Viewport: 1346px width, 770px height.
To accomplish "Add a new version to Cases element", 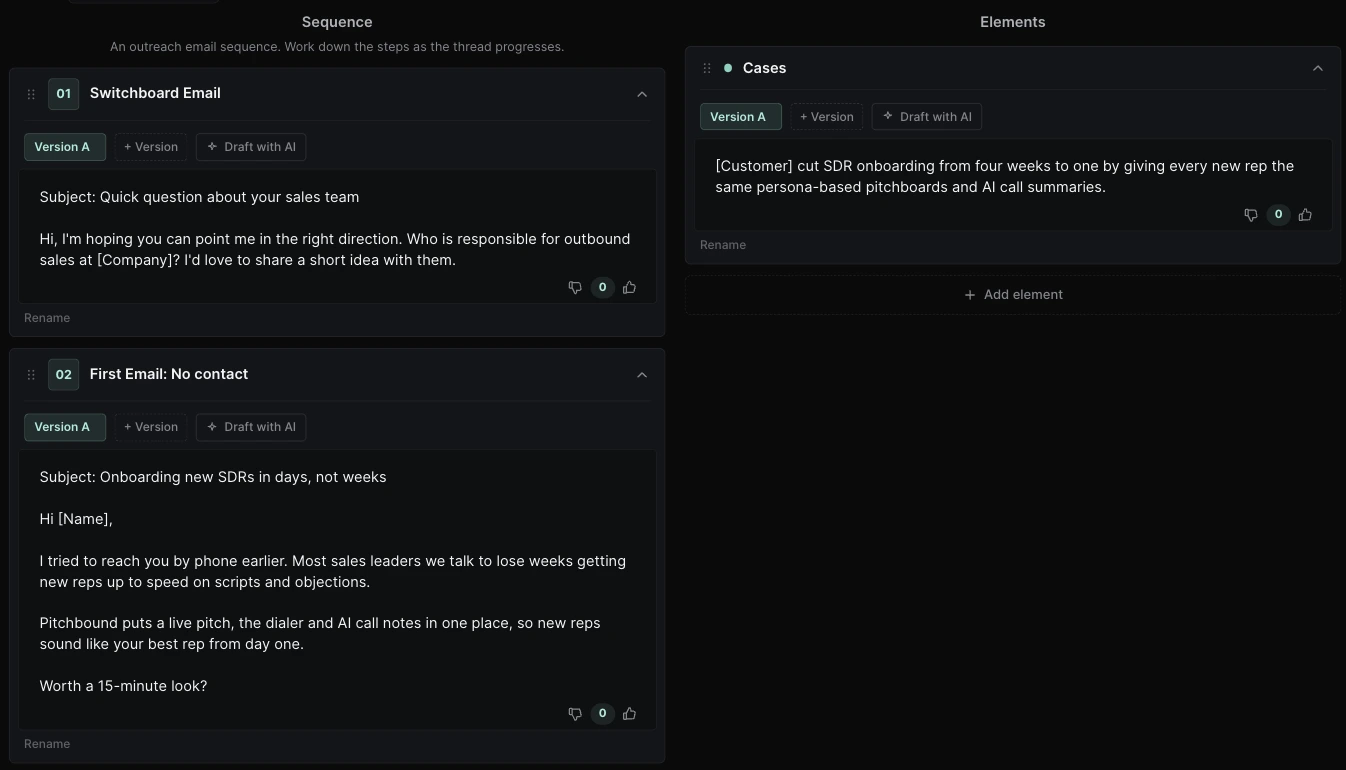I will pyautogui.click(x=827, y=117).
